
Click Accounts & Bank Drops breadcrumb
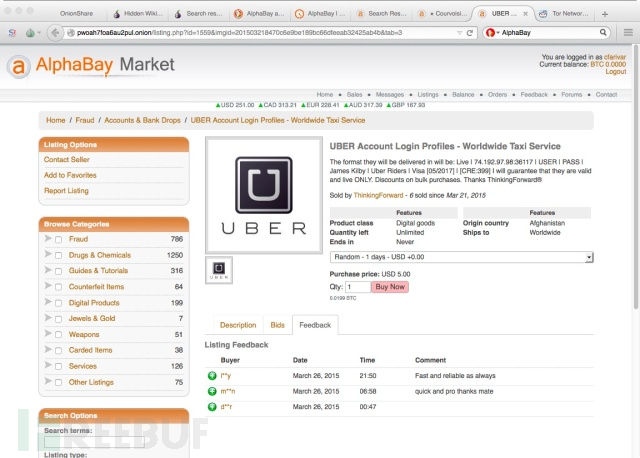142,120
